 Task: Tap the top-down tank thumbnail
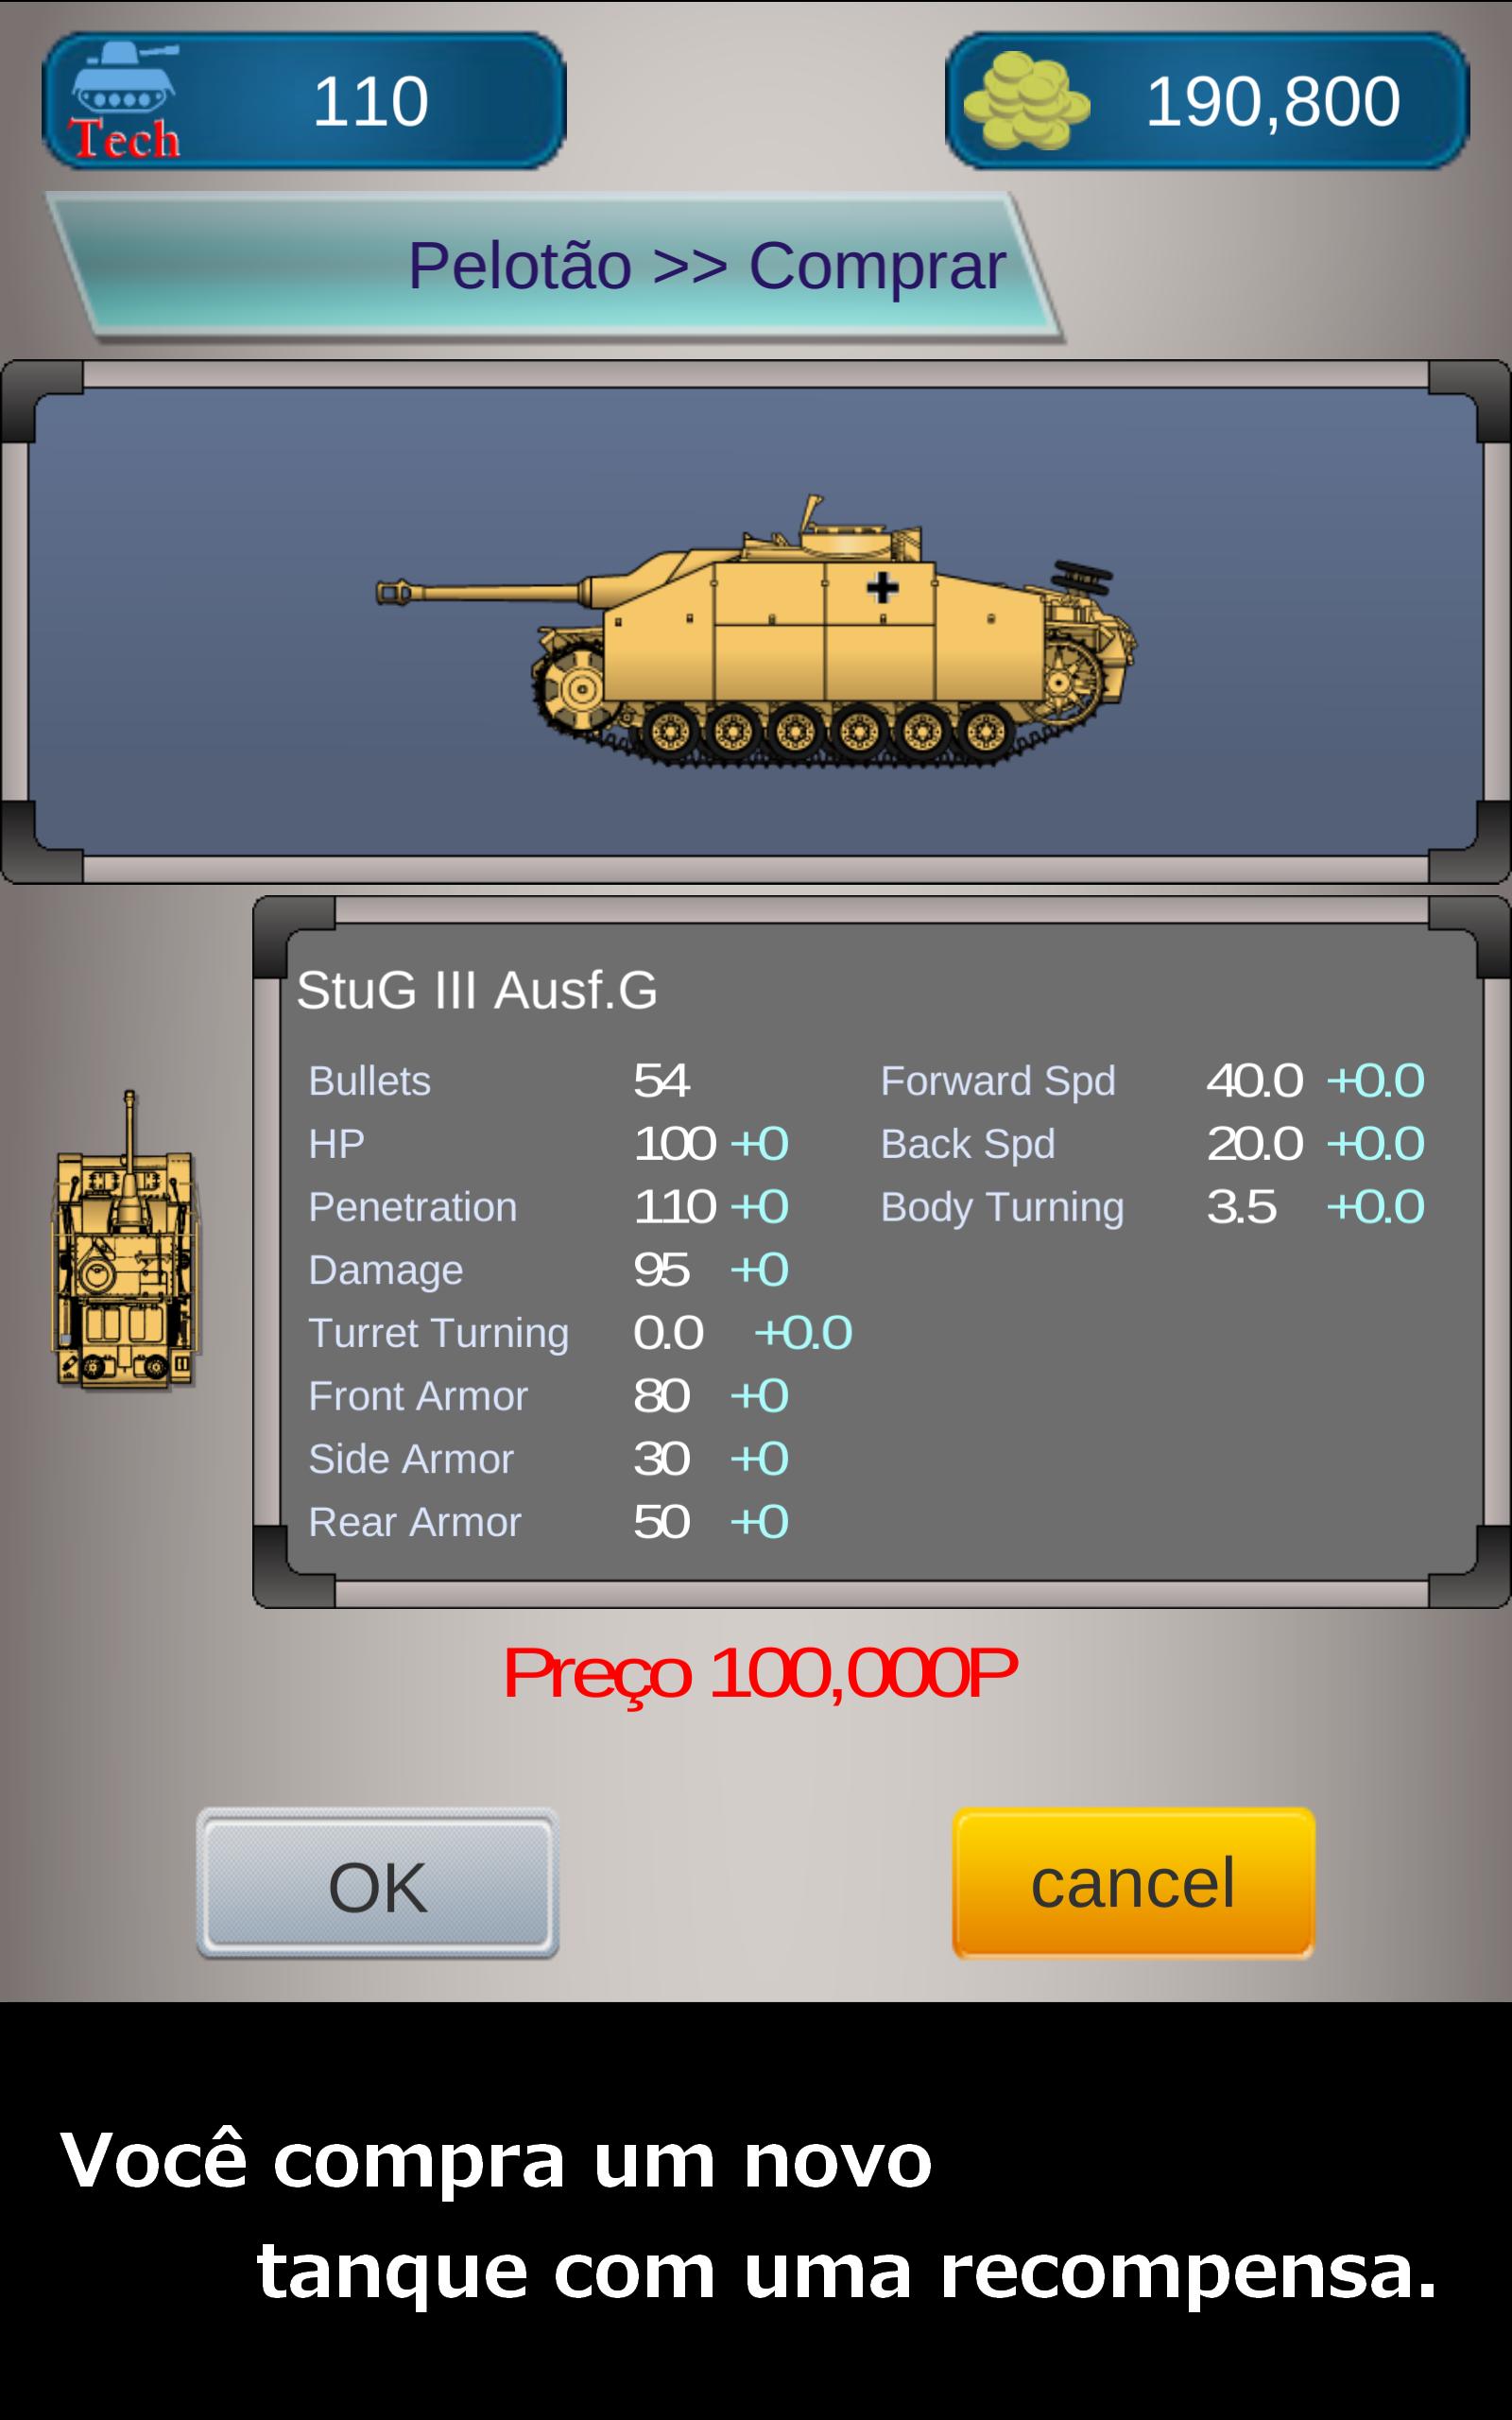coord(126,1239)
